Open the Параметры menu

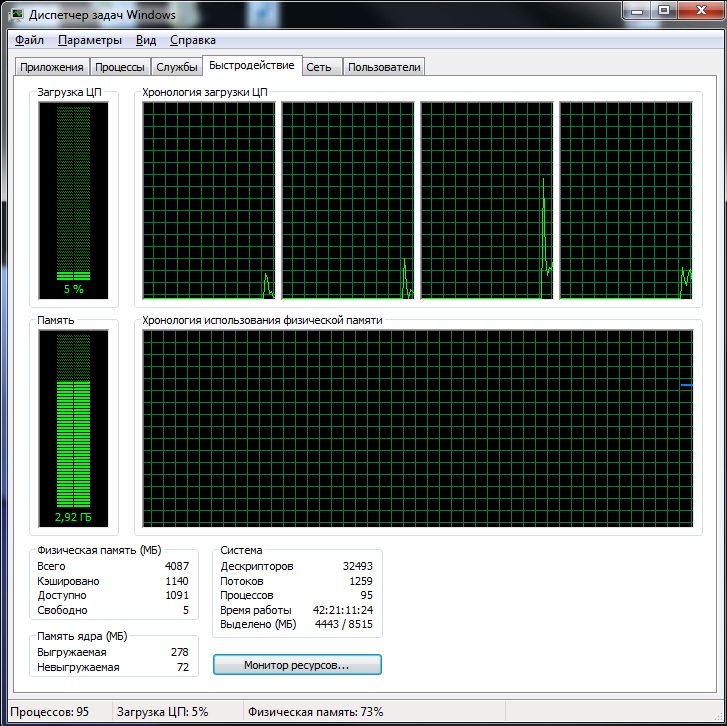[89, 40]
